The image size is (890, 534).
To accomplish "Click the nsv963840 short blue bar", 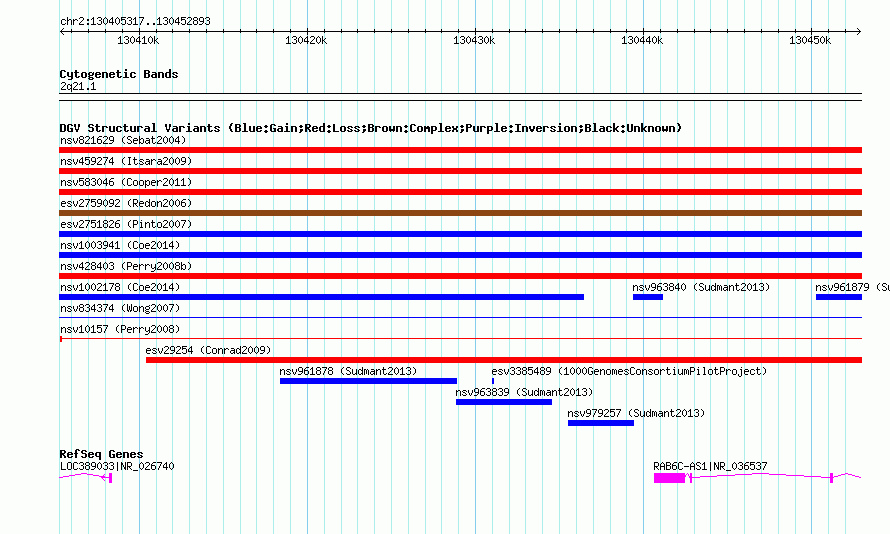I will point(648,297).
